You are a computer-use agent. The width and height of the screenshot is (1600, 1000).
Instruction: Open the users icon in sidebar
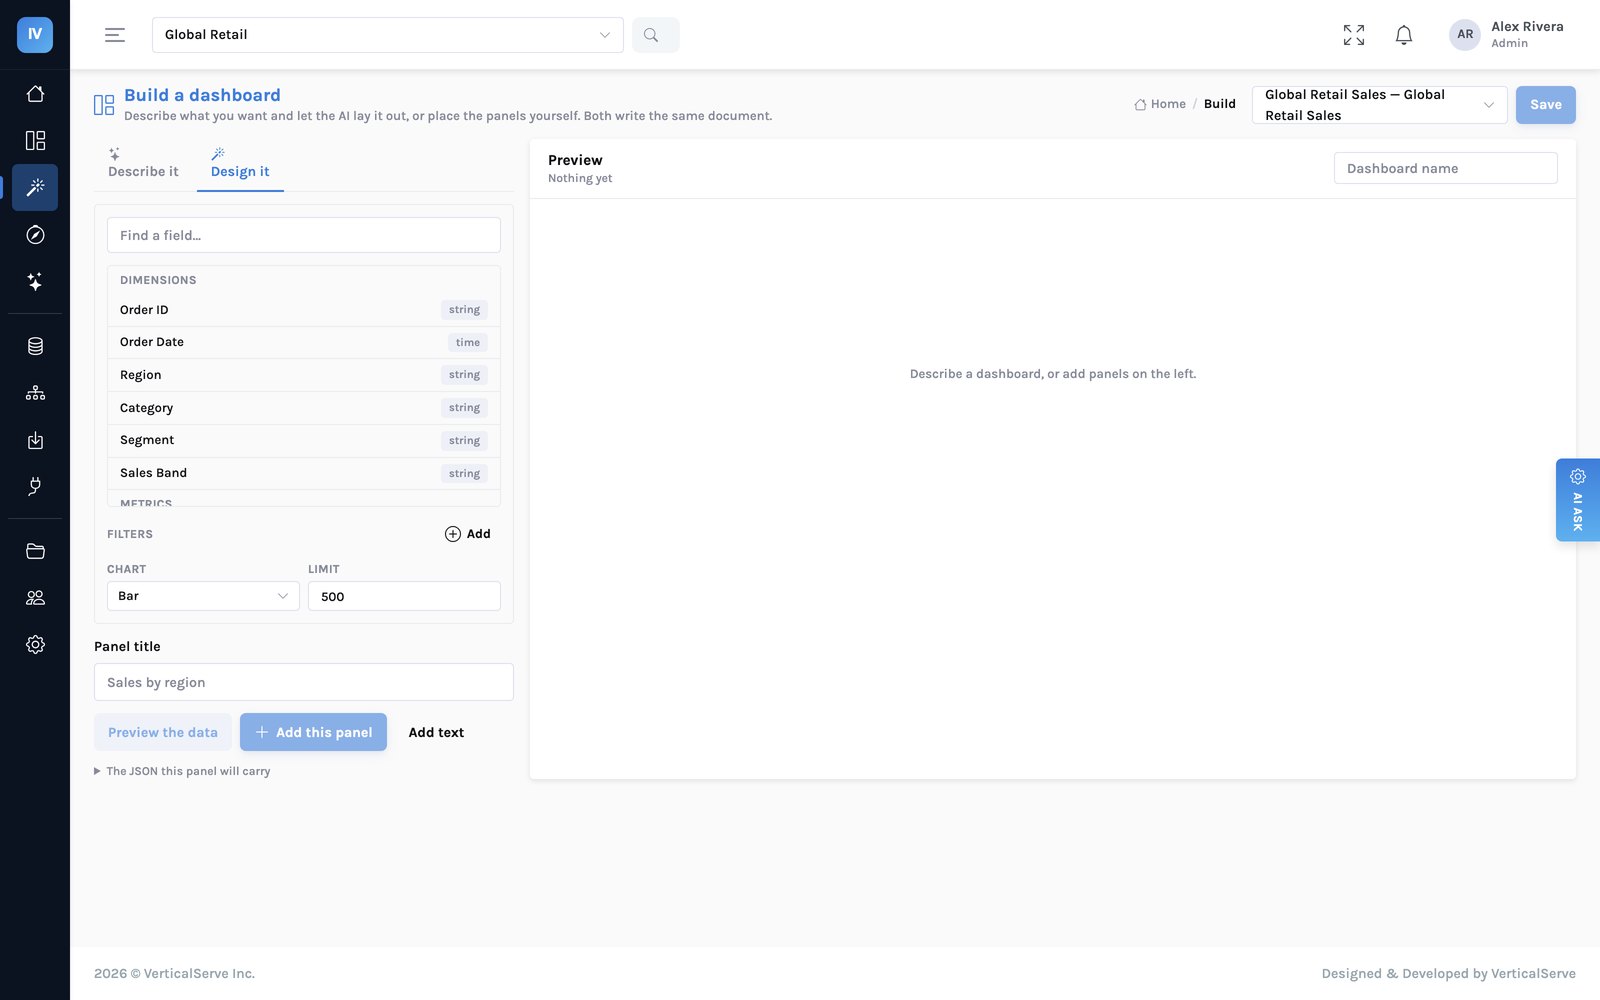35,598
